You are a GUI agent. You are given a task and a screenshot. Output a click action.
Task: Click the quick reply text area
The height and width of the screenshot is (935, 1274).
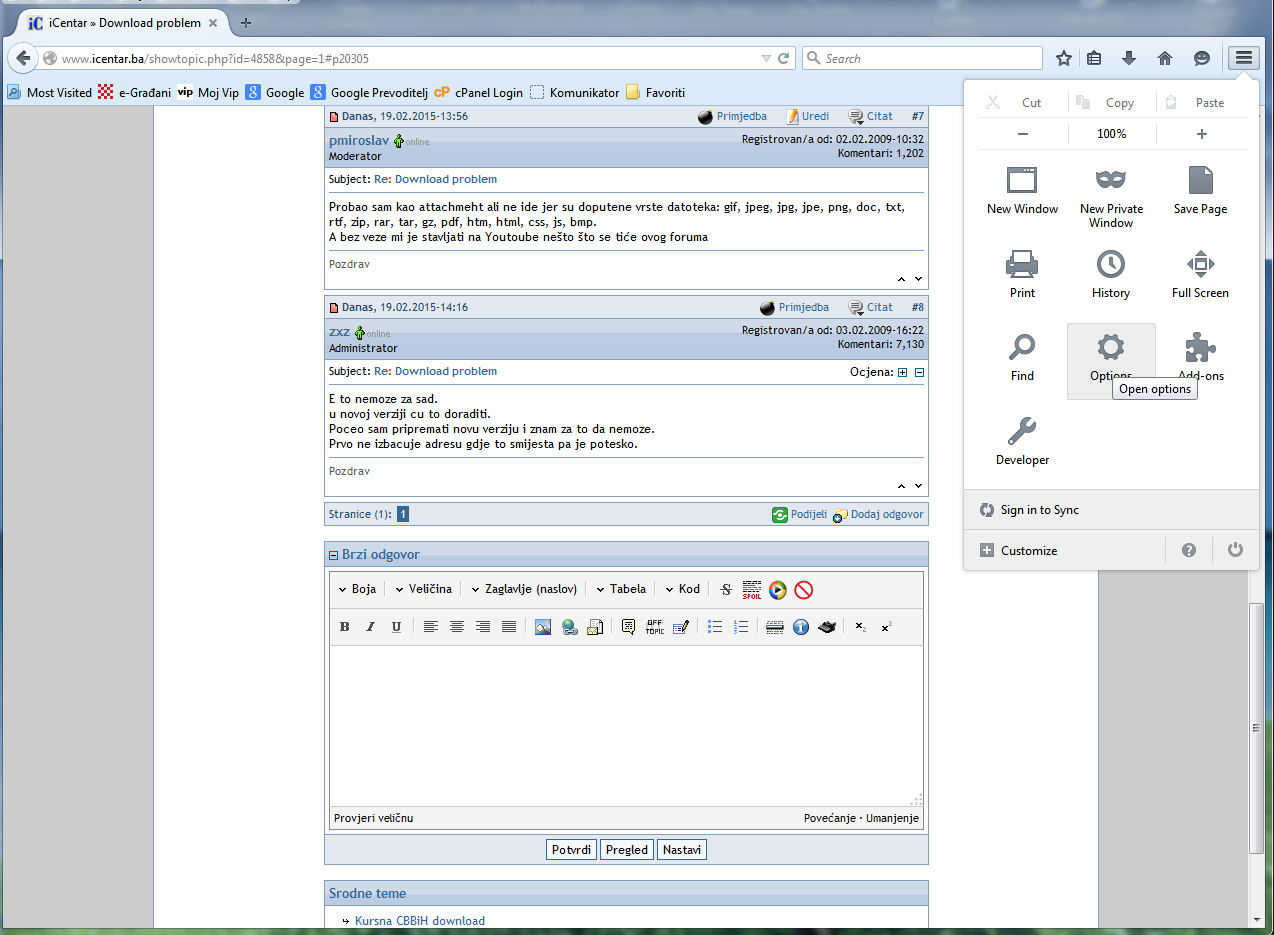(x=626, y=725)
